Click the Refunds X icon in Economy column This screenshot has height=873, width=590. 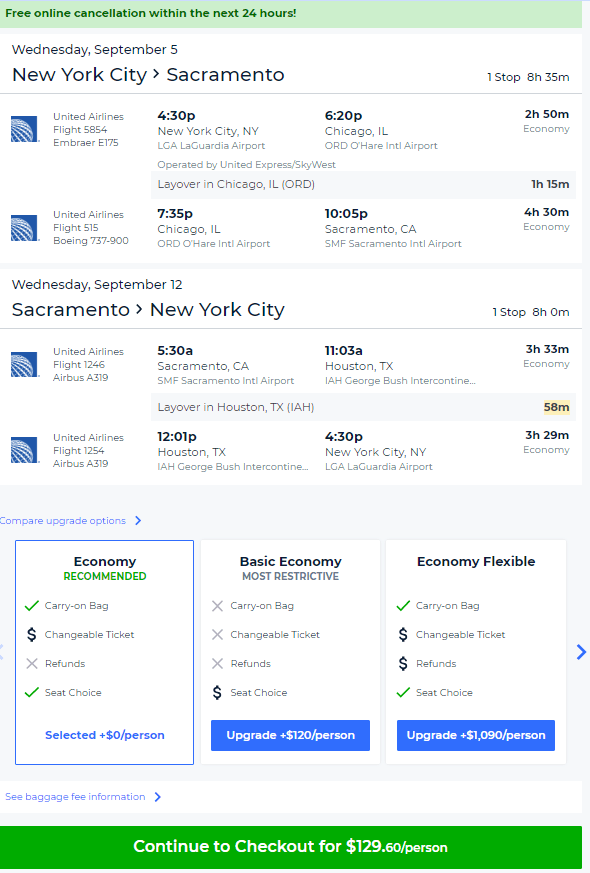click(x=30, y=663)
